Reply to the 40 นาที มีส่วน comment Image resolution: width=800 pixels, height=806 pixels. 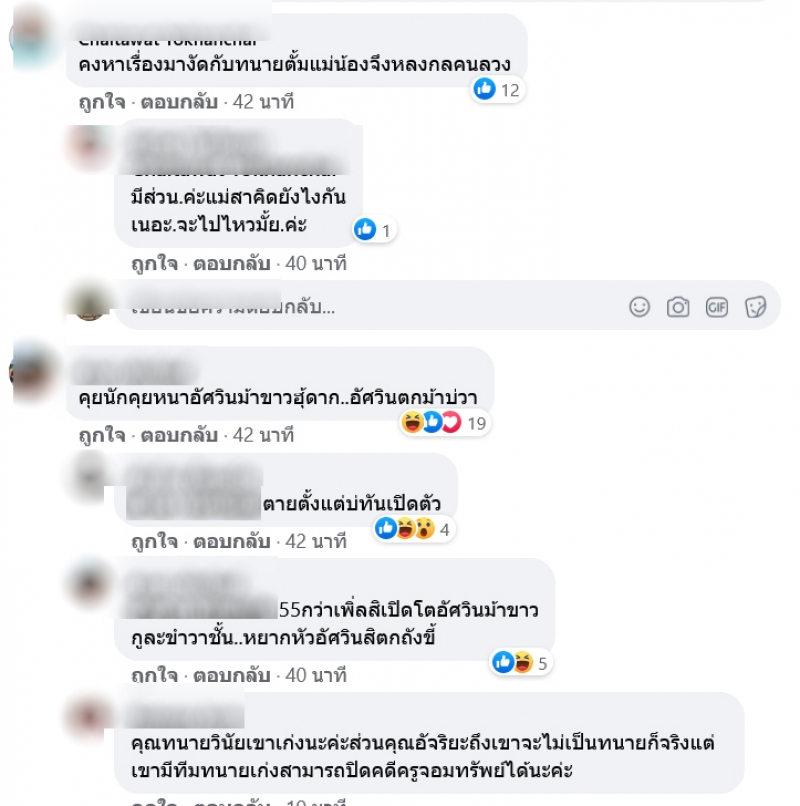[x=231, y=263]
